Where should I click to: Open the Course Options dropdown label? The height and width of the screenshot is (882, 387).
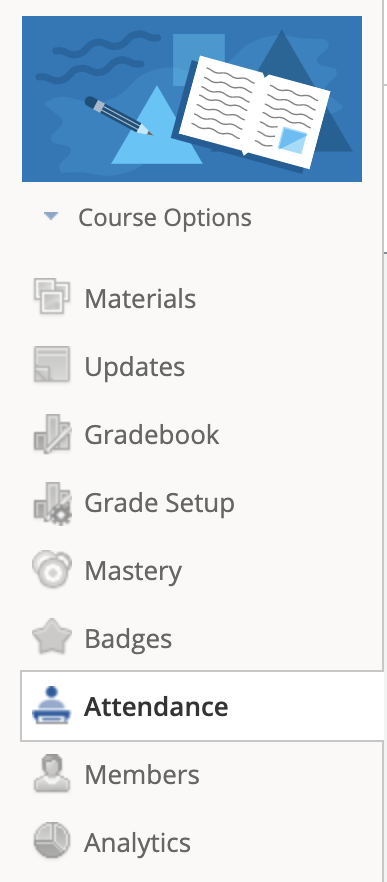(165, 218)
